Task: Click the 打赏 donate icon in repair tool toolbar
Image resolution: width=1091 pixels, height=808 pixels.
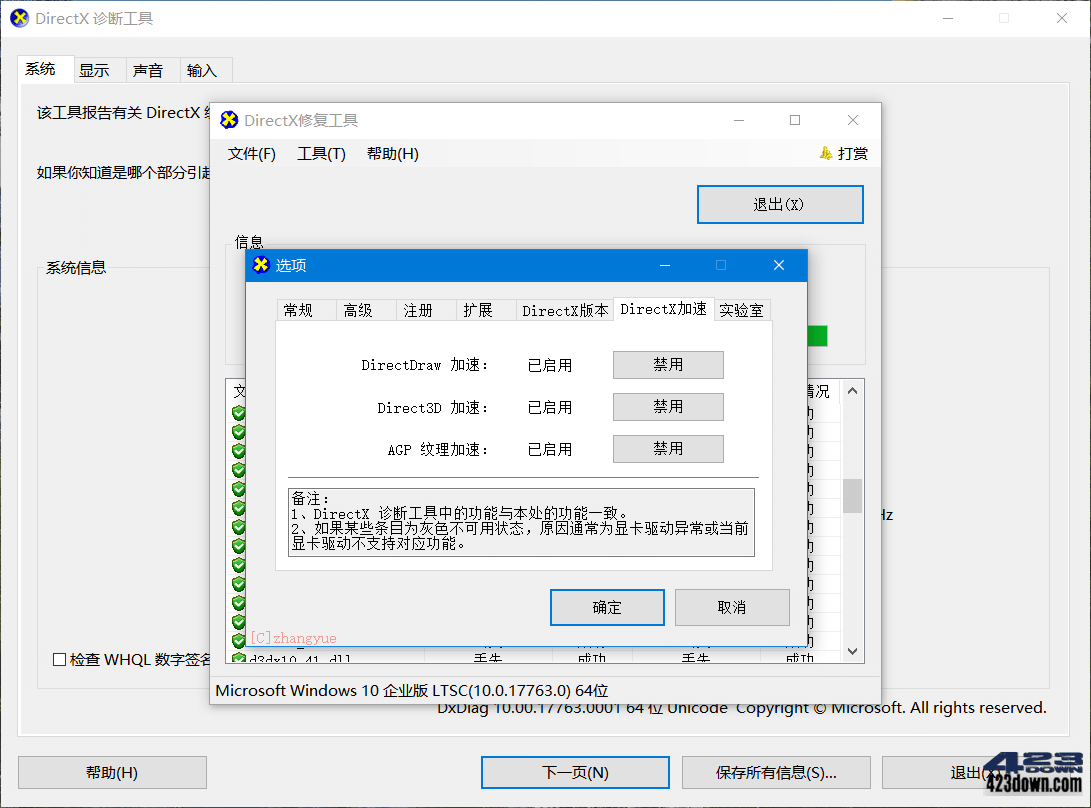Action: pos(825,153)
